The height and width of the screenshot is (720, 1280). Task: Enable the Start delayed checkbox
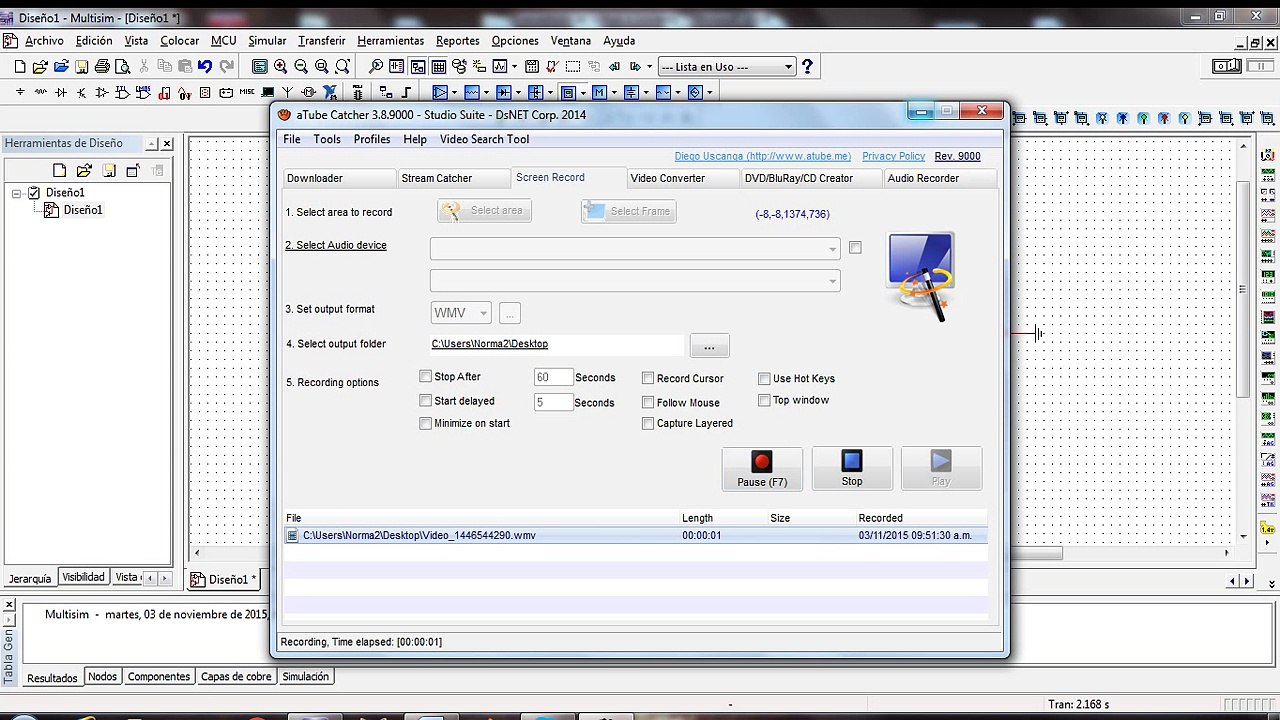[426, 401]
